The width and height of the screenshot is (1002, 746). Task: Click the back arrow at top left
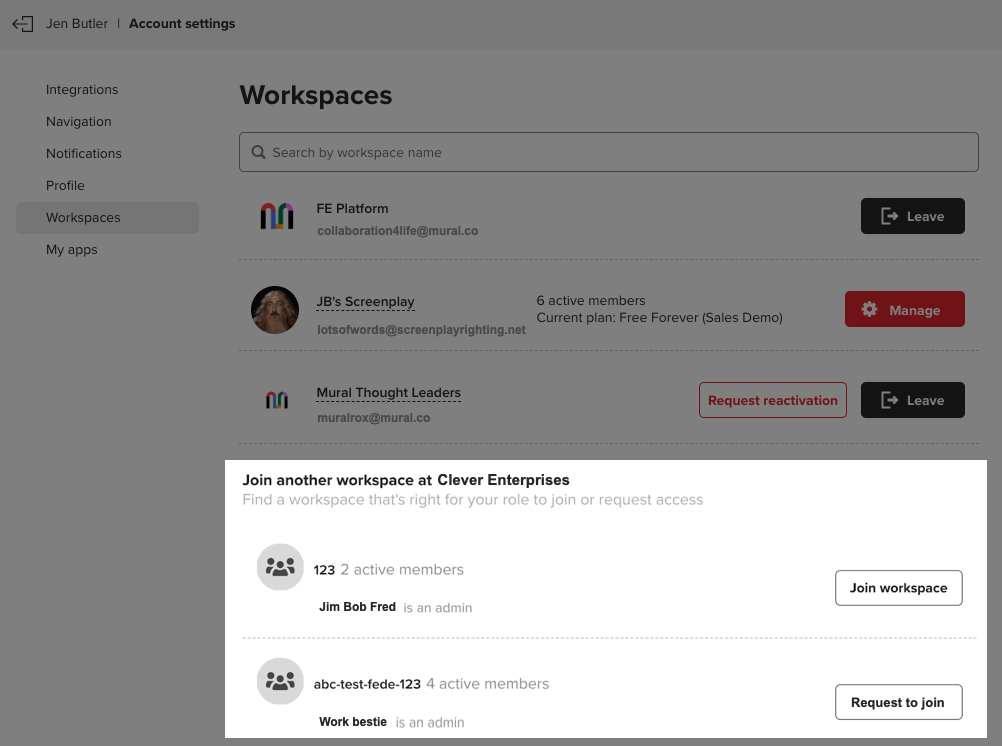tap(22, 23)
